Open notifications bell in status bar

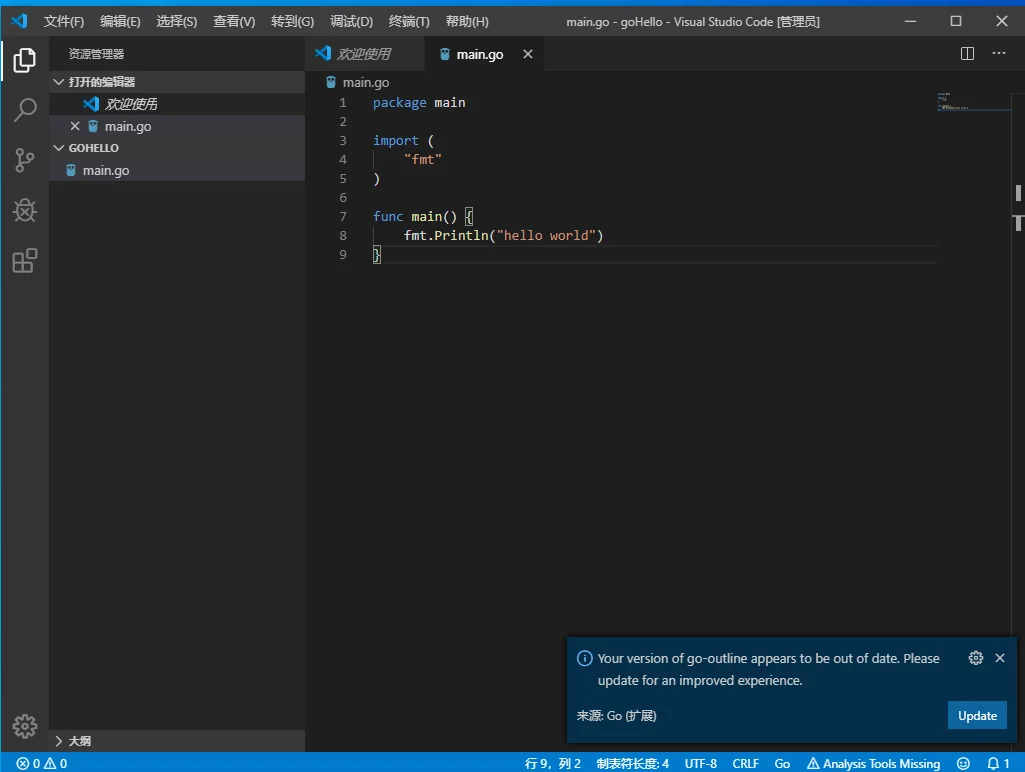coord(998,764)
